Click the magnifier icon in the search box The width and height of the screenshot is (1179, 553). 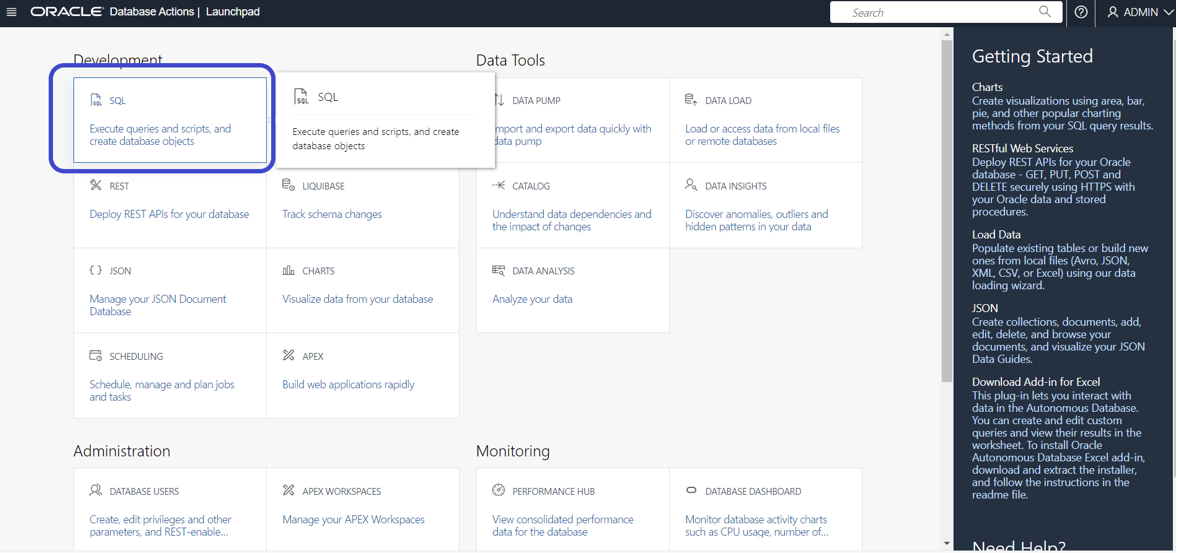tap(1044, 12)
